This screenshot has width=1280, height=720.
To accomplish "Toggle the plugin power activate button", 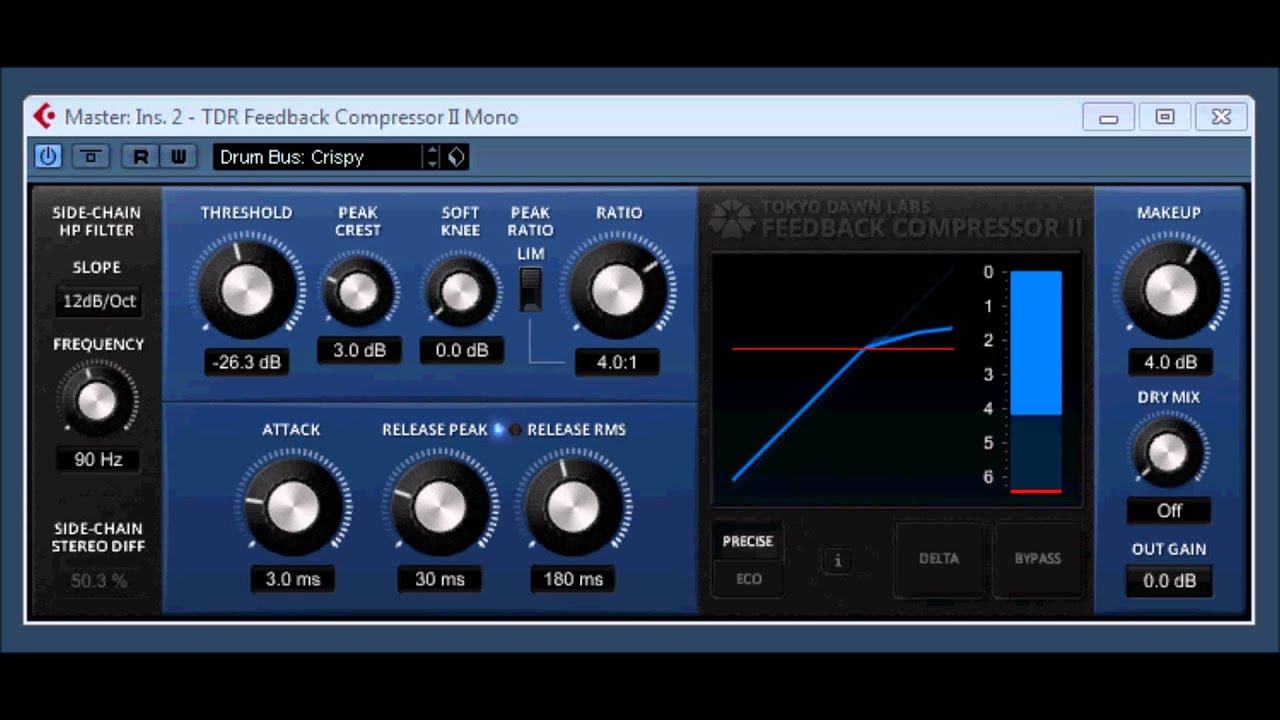I will pyautogui.click(x=48, y=156).
